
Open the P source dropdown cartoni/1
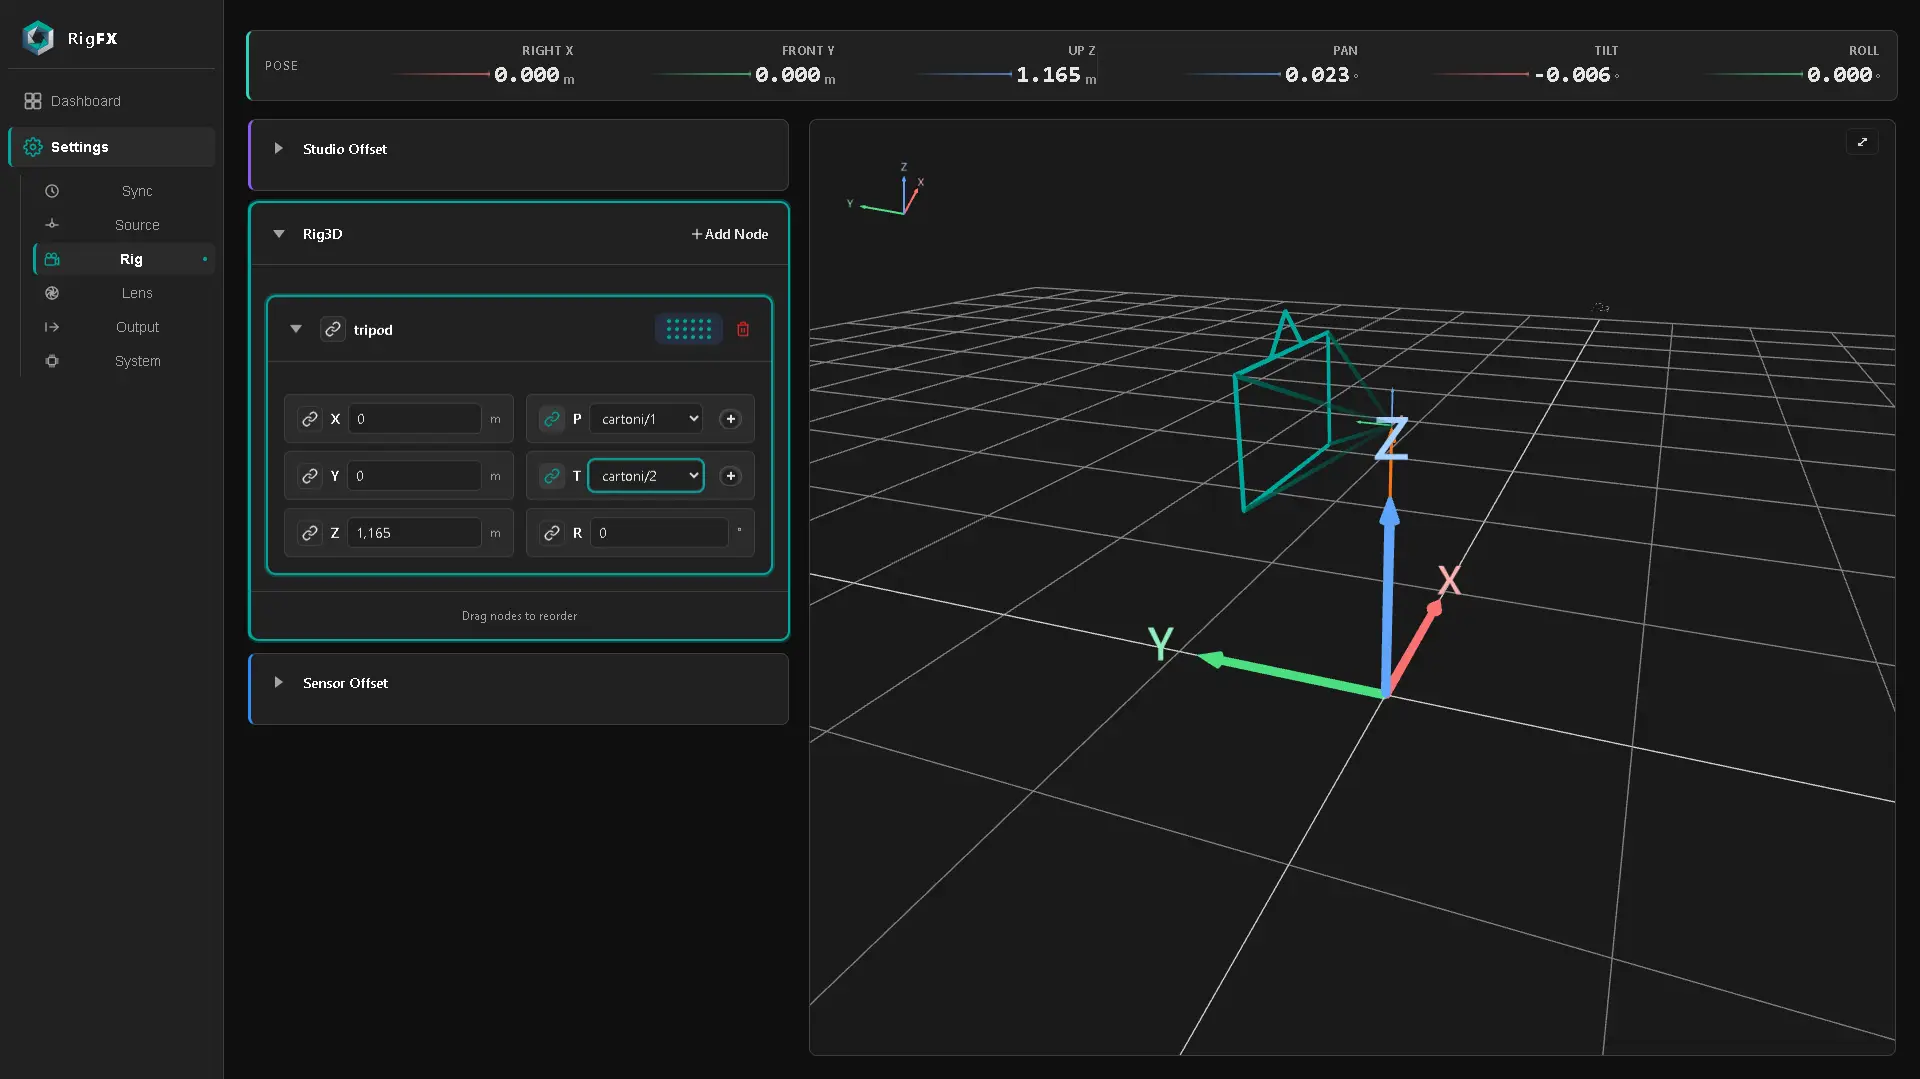646,419
